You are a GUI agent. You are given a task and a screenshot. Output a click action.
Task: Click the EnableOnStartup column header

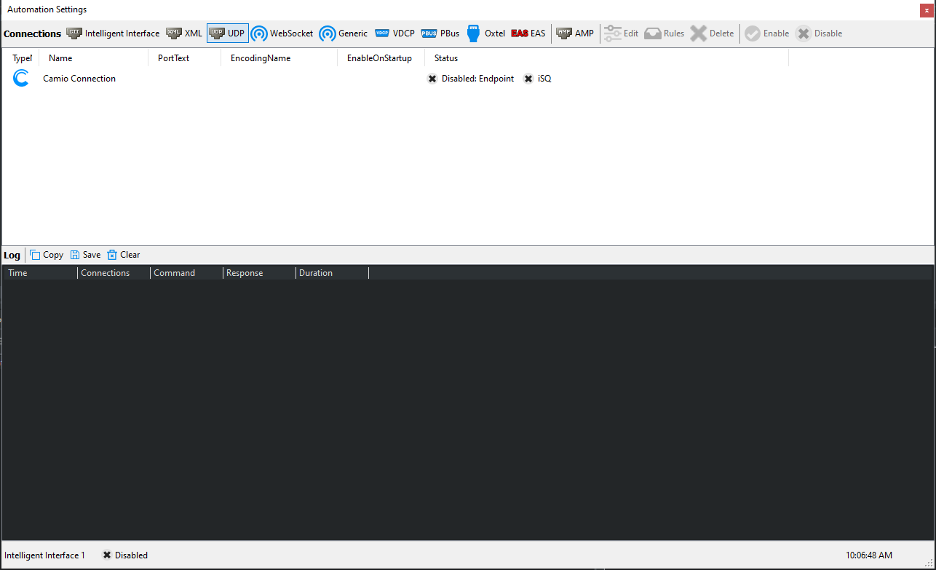379,58
